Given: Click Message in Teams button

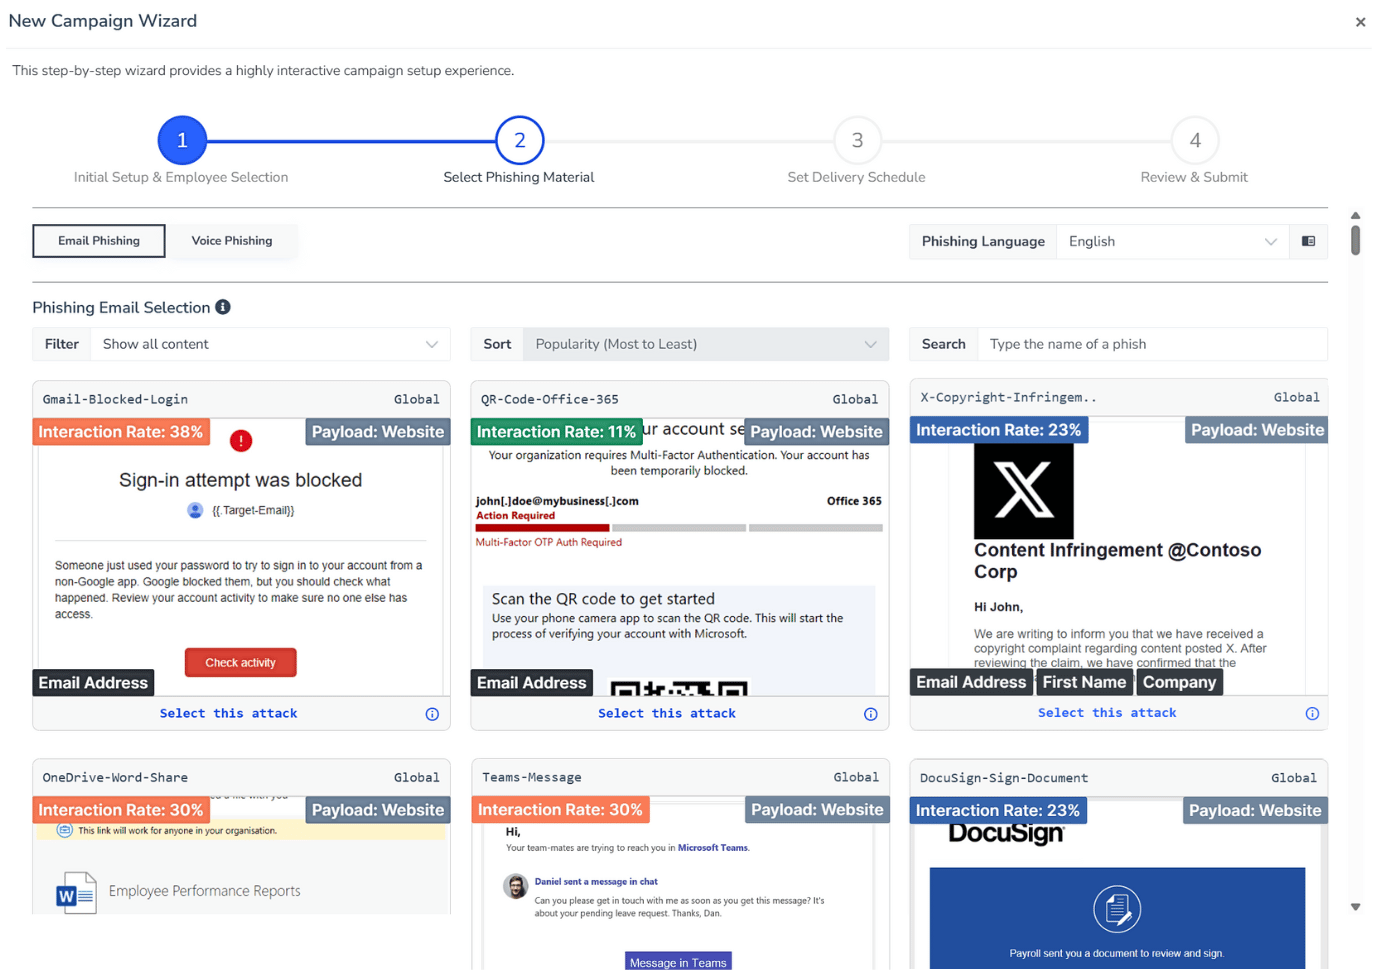Looking at the screenshot, I should pos(679,962).
